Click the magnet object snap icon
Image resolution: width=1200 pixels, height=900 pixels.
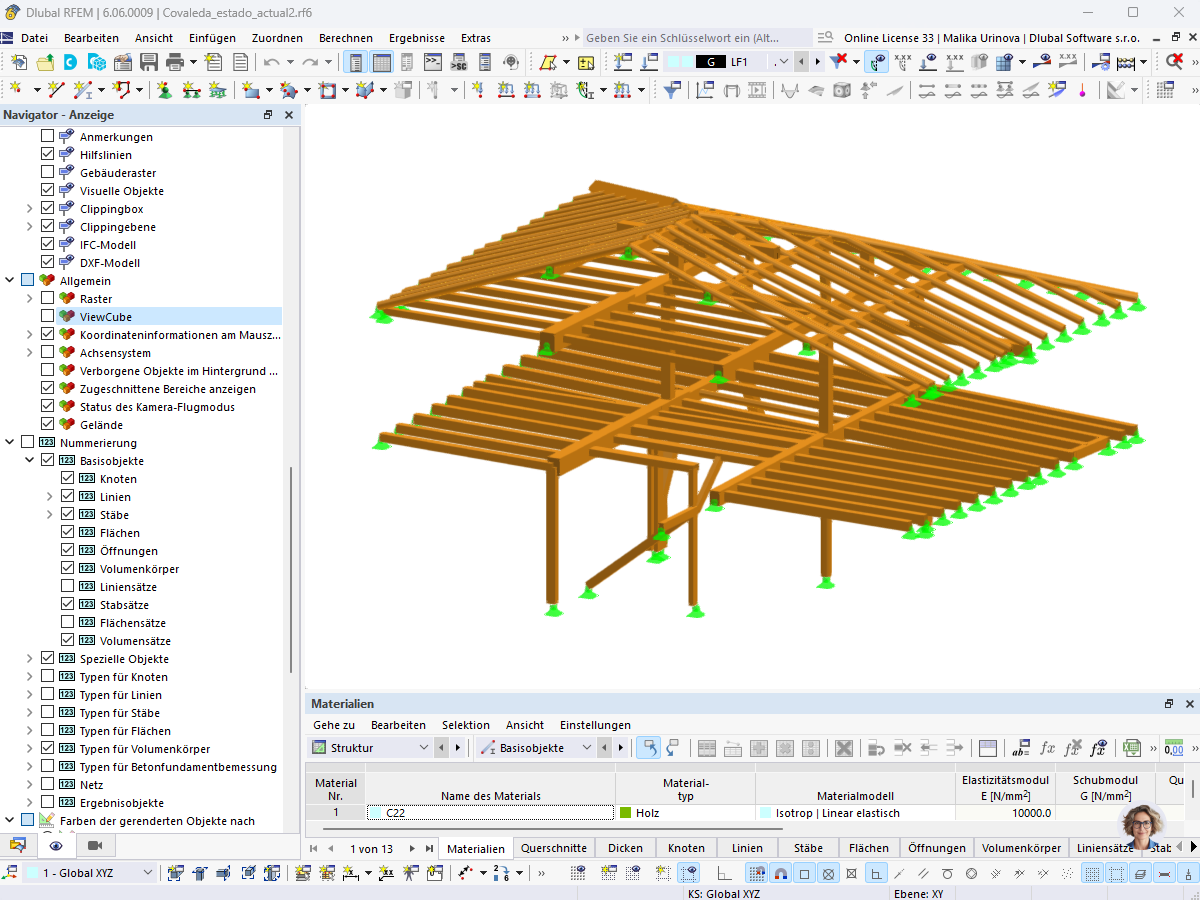tap(781, 873)
